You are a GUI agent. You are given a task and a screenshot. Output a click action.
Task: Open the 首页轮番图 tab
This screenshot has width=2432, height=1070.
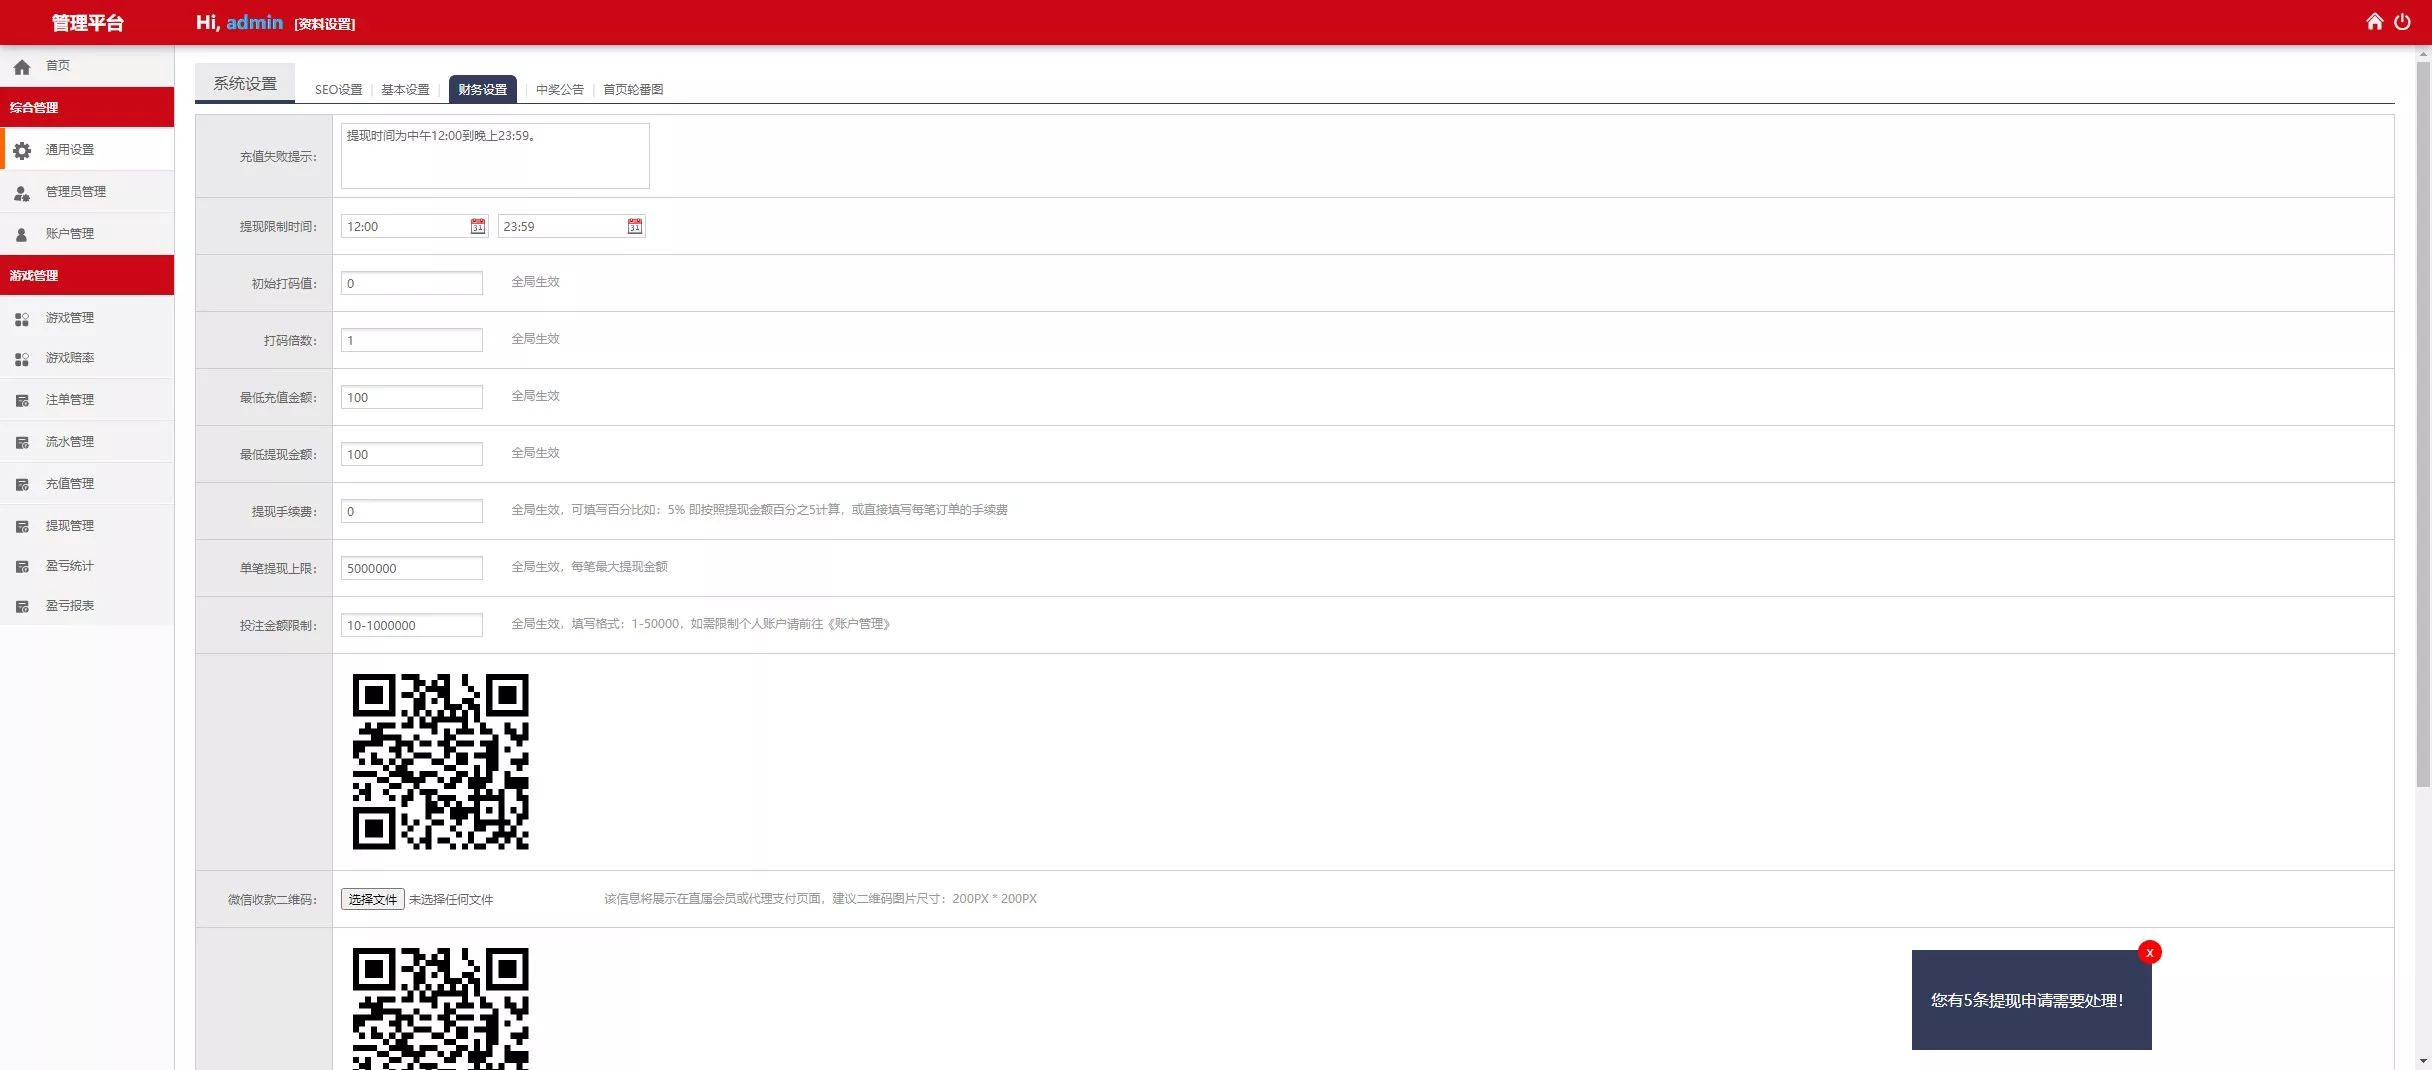(x=633, y=90)
